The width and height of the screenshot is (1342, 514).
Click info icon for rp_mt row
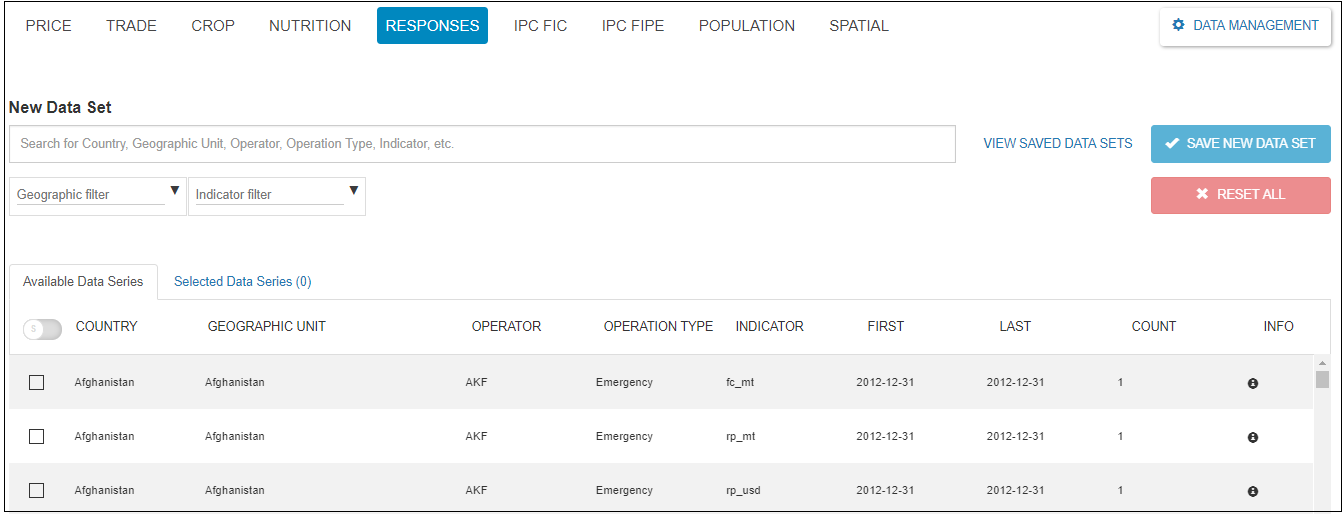1252,438
